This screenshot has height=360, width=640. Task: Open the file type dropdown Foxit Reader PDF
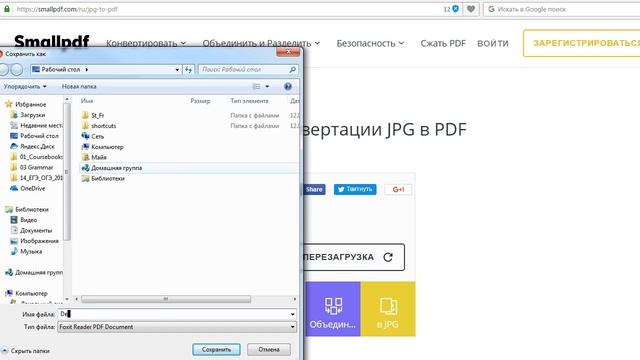[177, 327]
